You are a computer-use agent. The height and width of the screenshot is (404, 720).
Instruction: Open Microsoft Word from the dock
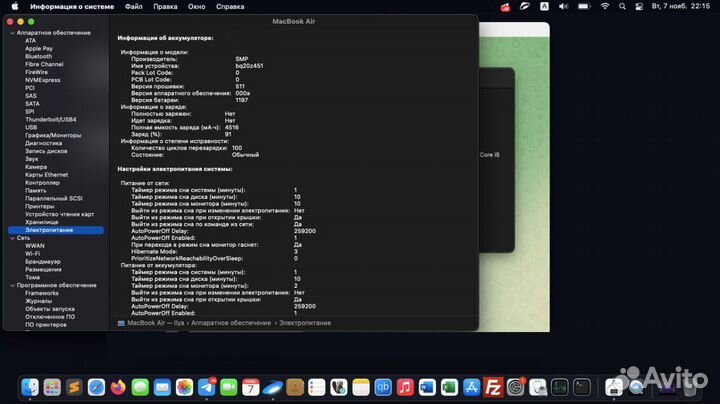(427, 386)
